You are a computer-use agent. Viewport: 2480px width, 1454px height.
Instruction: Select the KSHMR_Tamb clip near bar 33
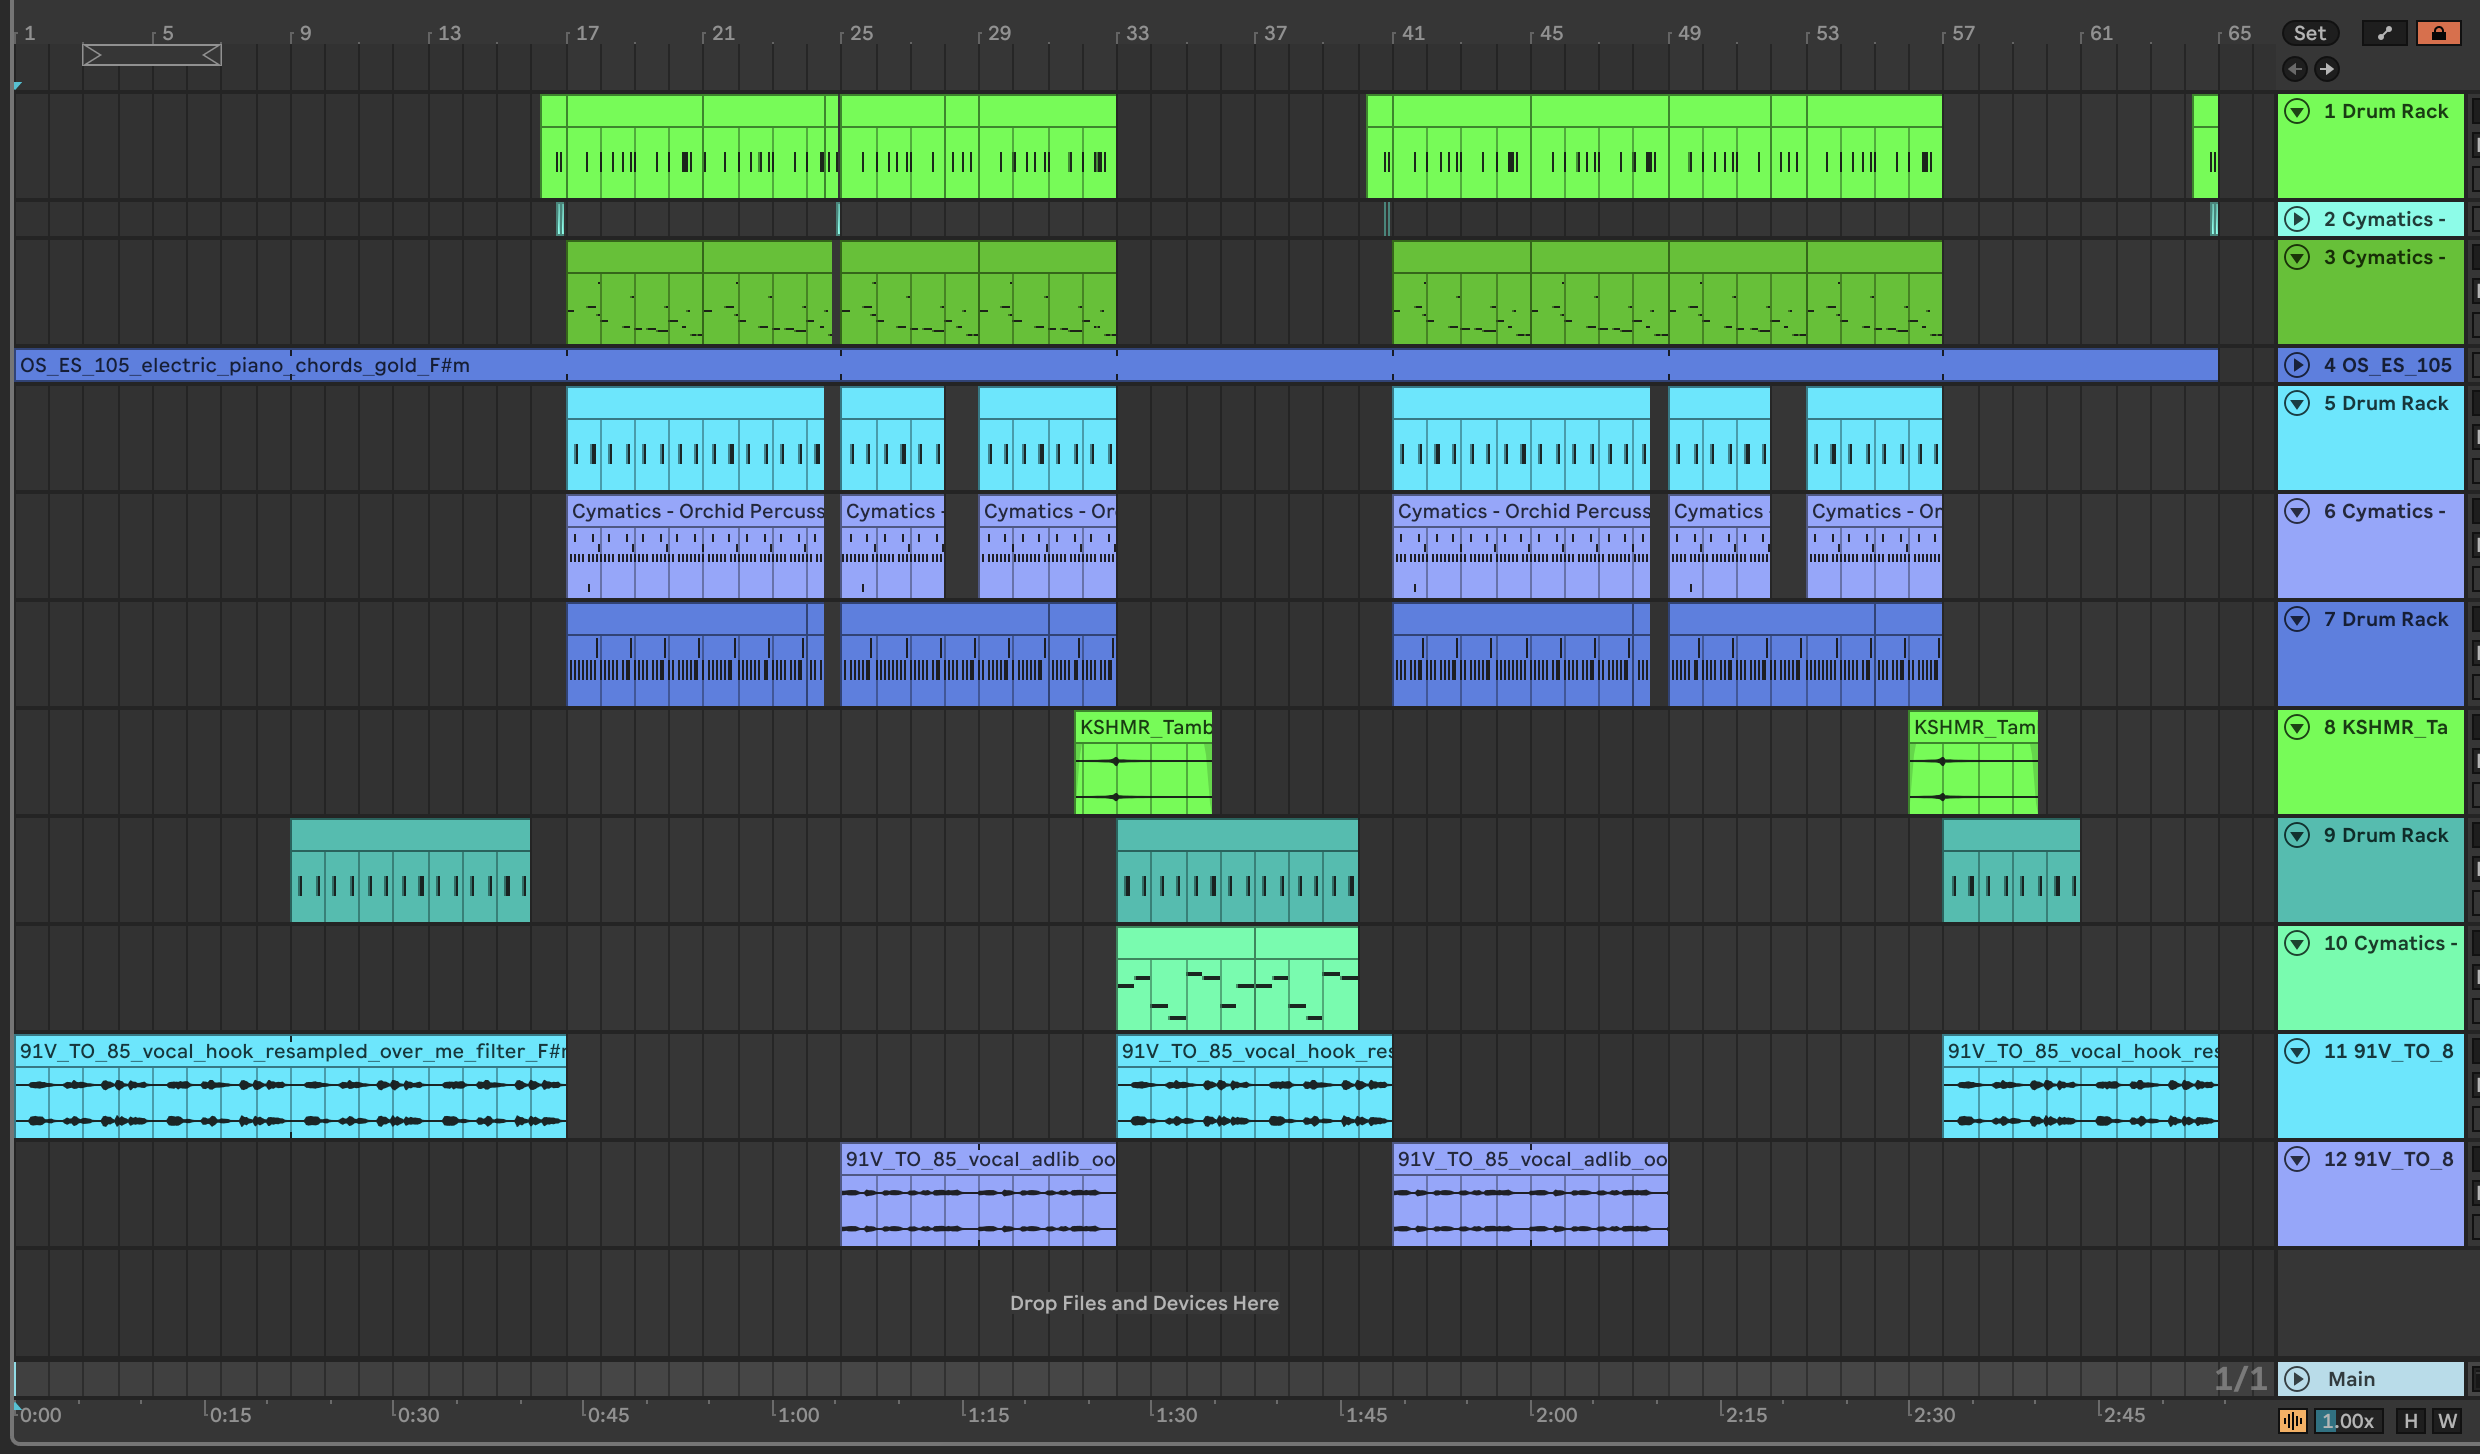point(1143,727)
